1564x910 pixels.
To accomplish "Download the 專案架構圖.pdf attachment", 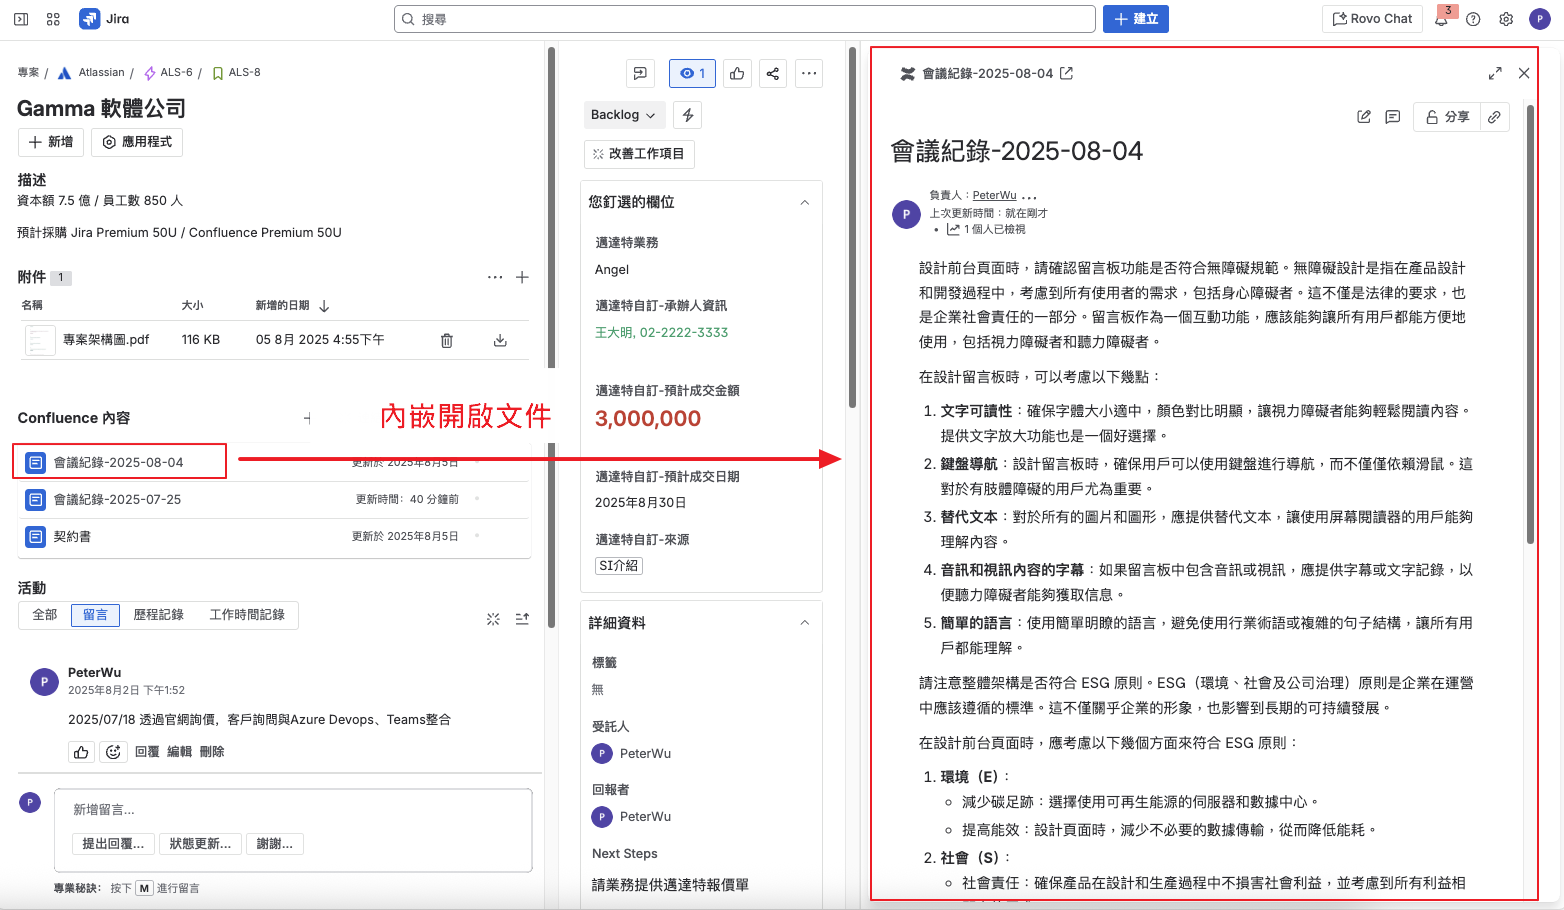I will pyautogui.click(x=500, y=340).
